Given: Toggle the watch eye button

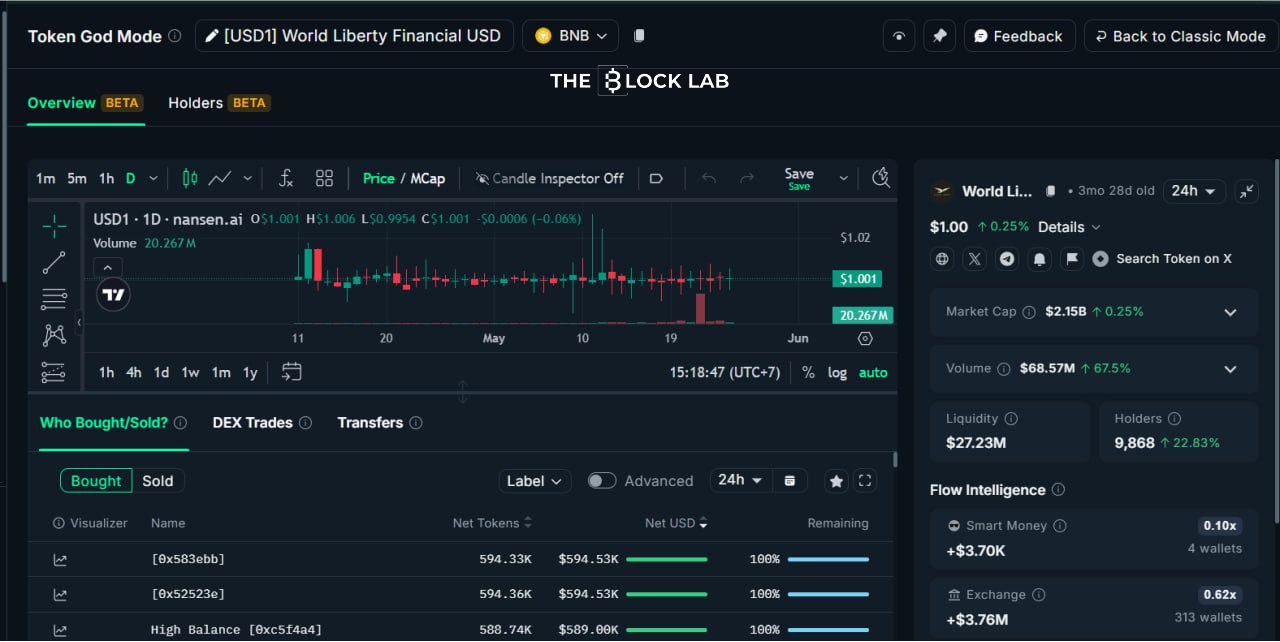Looking at the screenshot, I should [899, 36].
